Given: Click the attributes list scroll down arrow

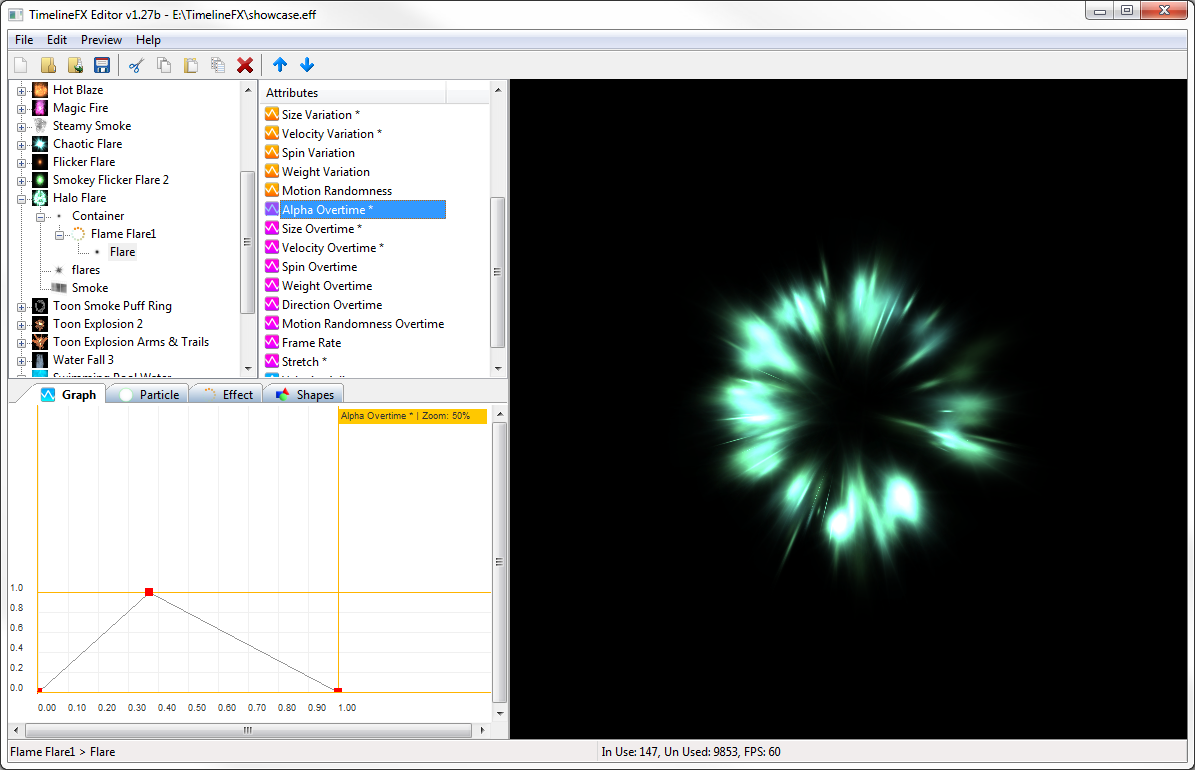Looking at the screenshot, I should tap(498, 369).
